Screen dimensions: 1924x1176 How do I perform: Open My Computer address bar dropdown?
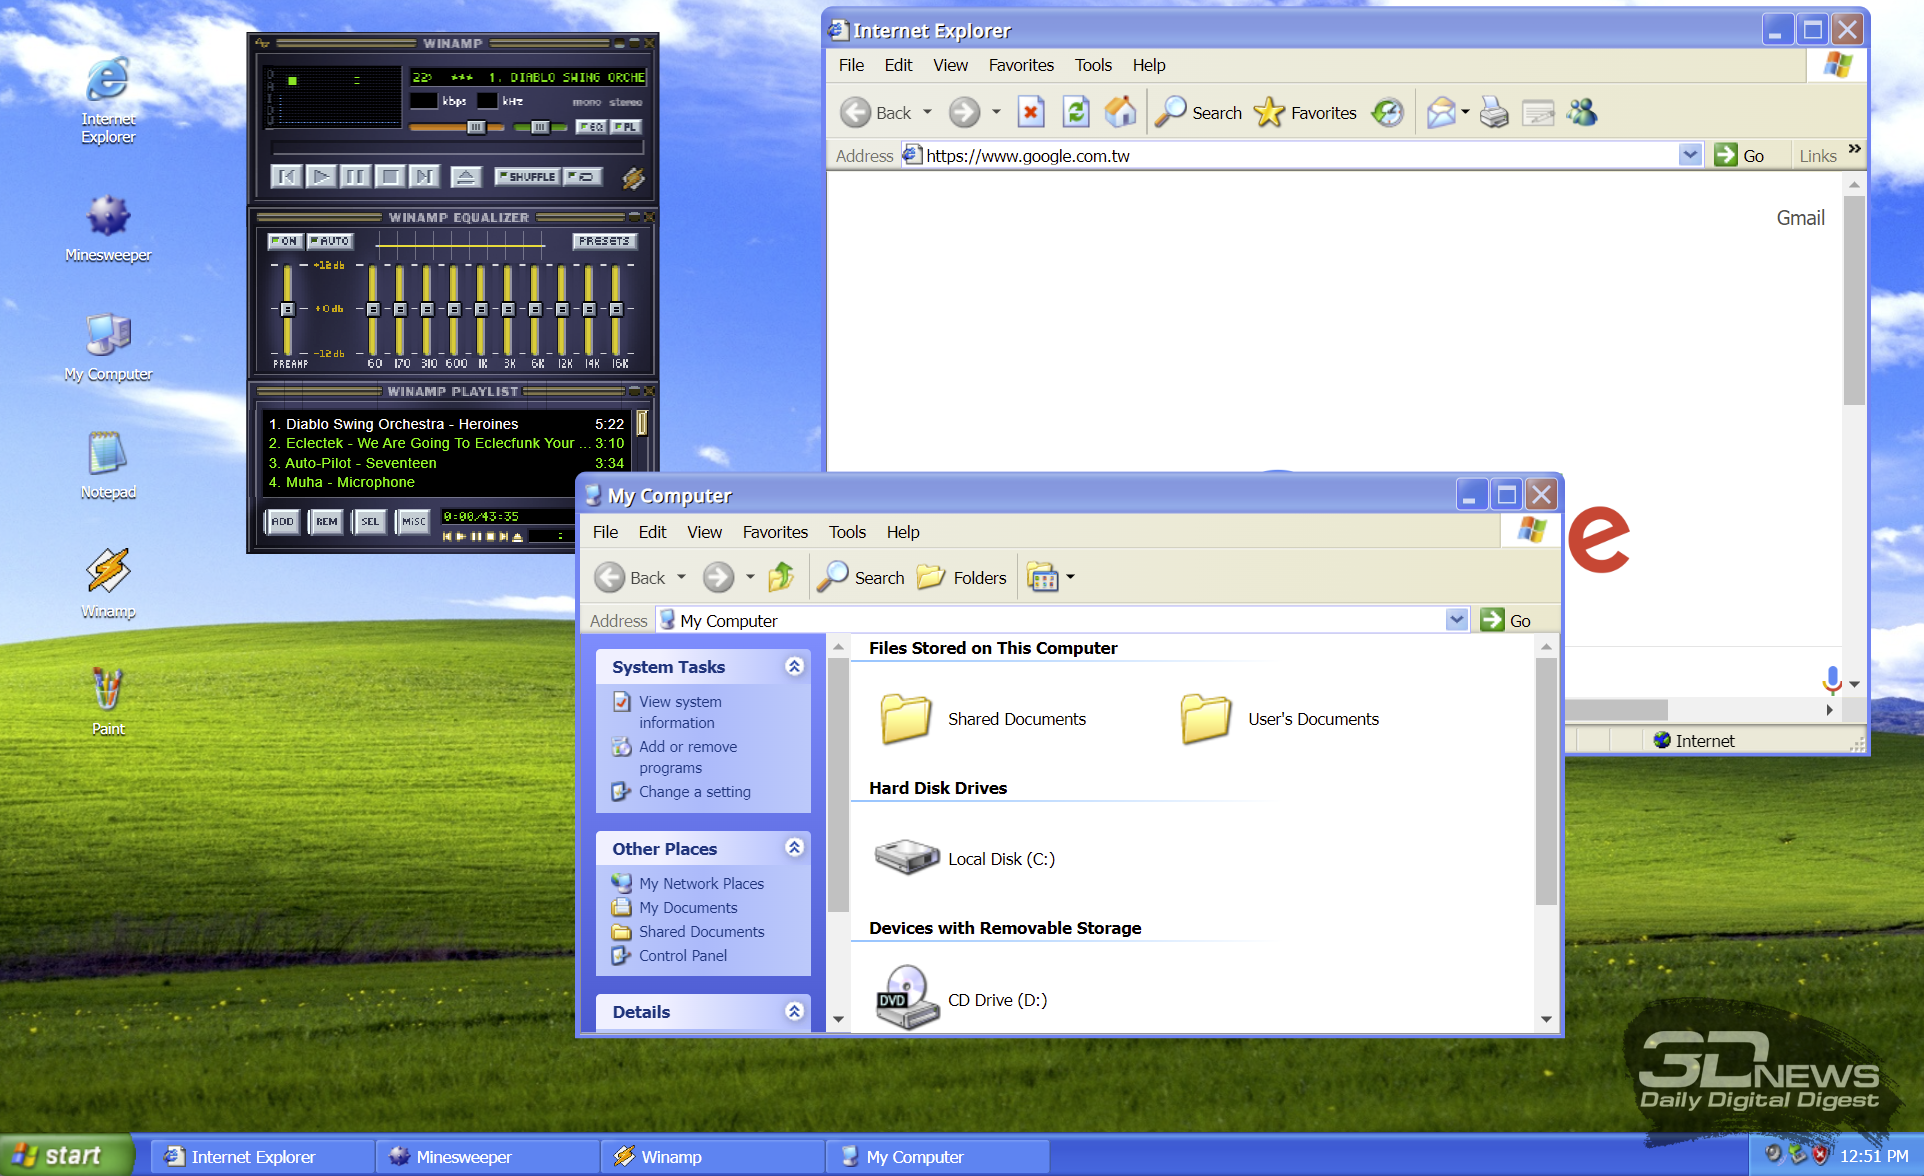tap(1457, 620)
